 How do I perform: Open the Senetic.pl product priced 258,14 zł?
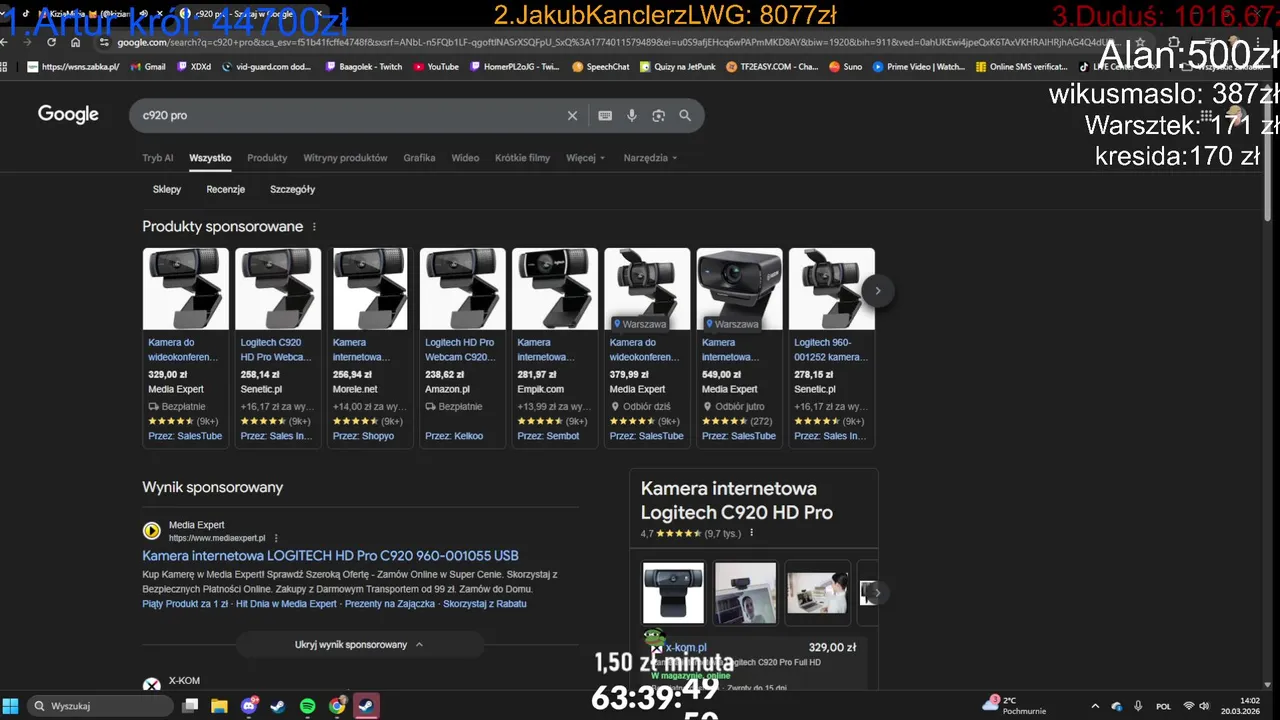[x=278, y=346]
